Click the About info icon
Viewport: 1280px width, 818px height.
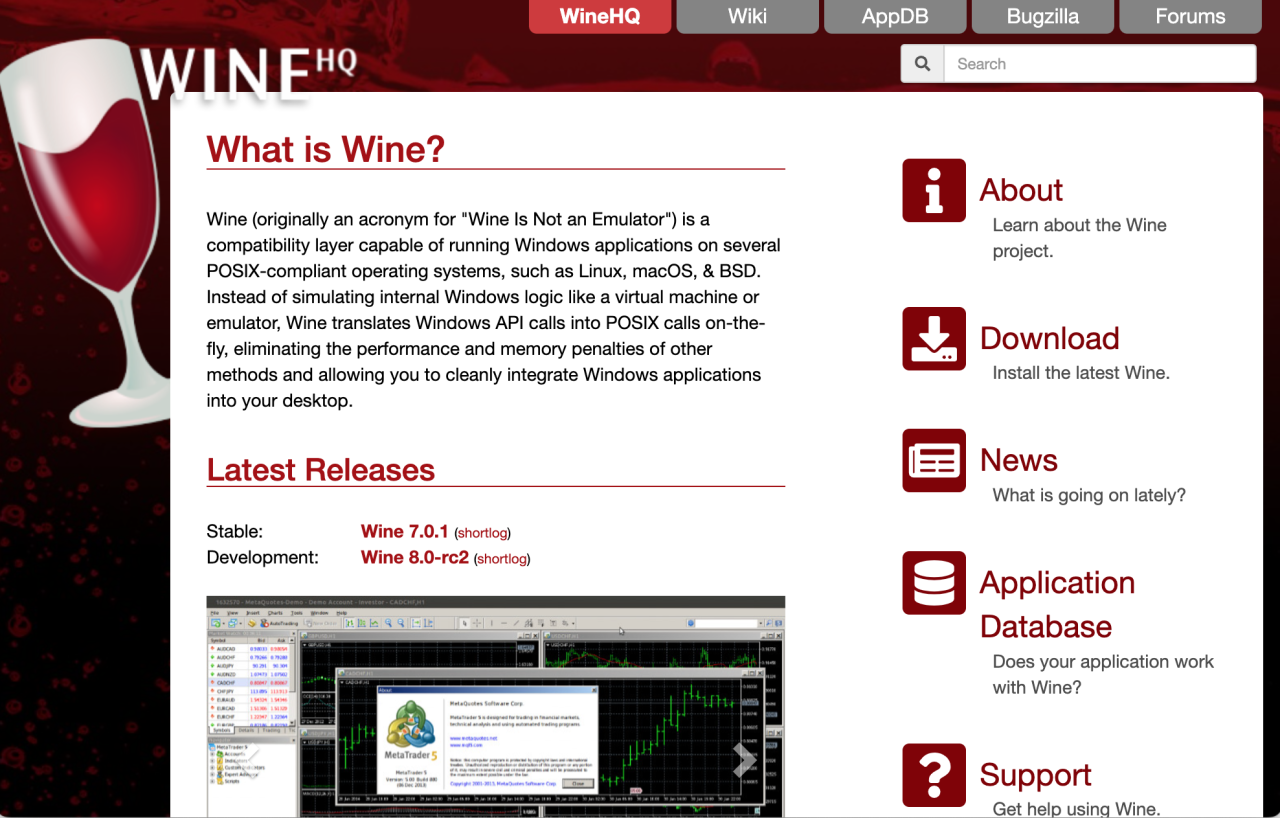(933, 190)
